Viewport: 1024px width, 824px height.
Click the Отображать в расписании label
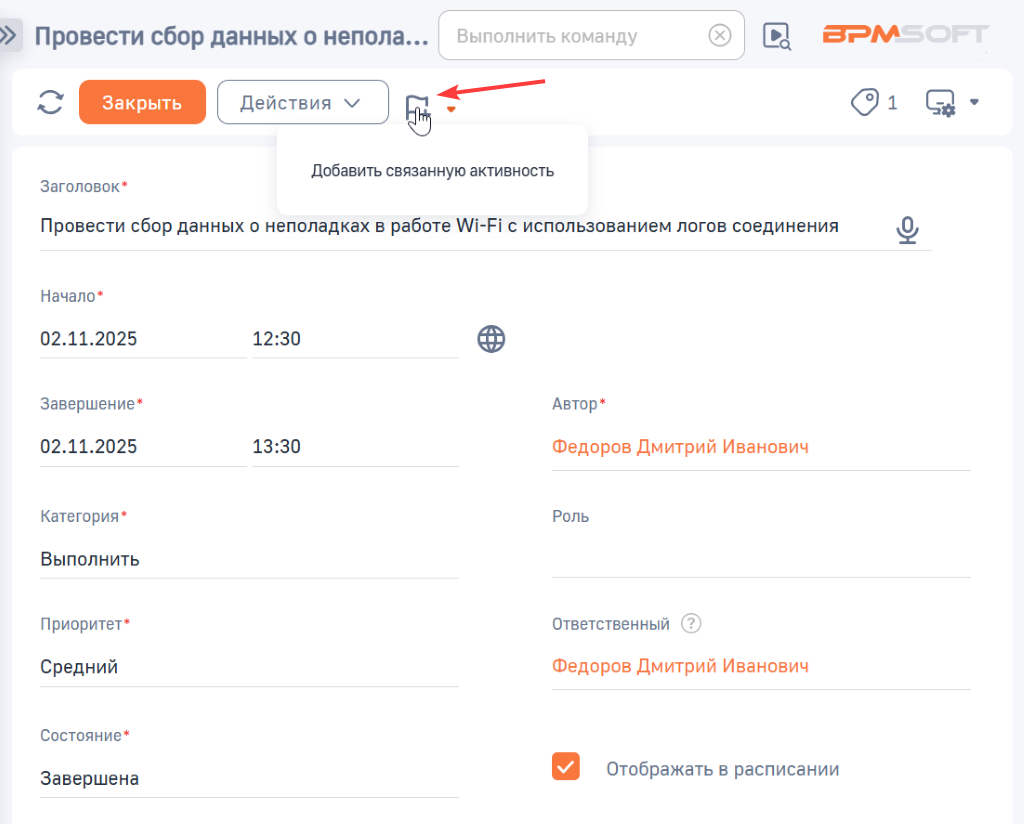click(722, 769)
